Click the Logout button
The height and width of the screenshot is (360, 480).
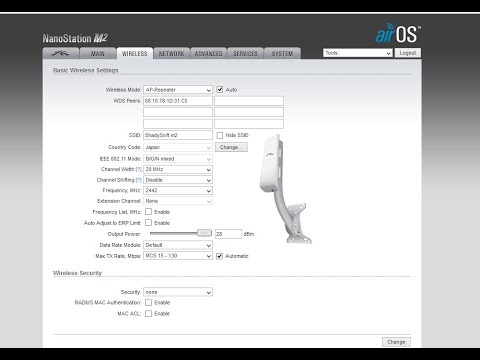point(408,53)
